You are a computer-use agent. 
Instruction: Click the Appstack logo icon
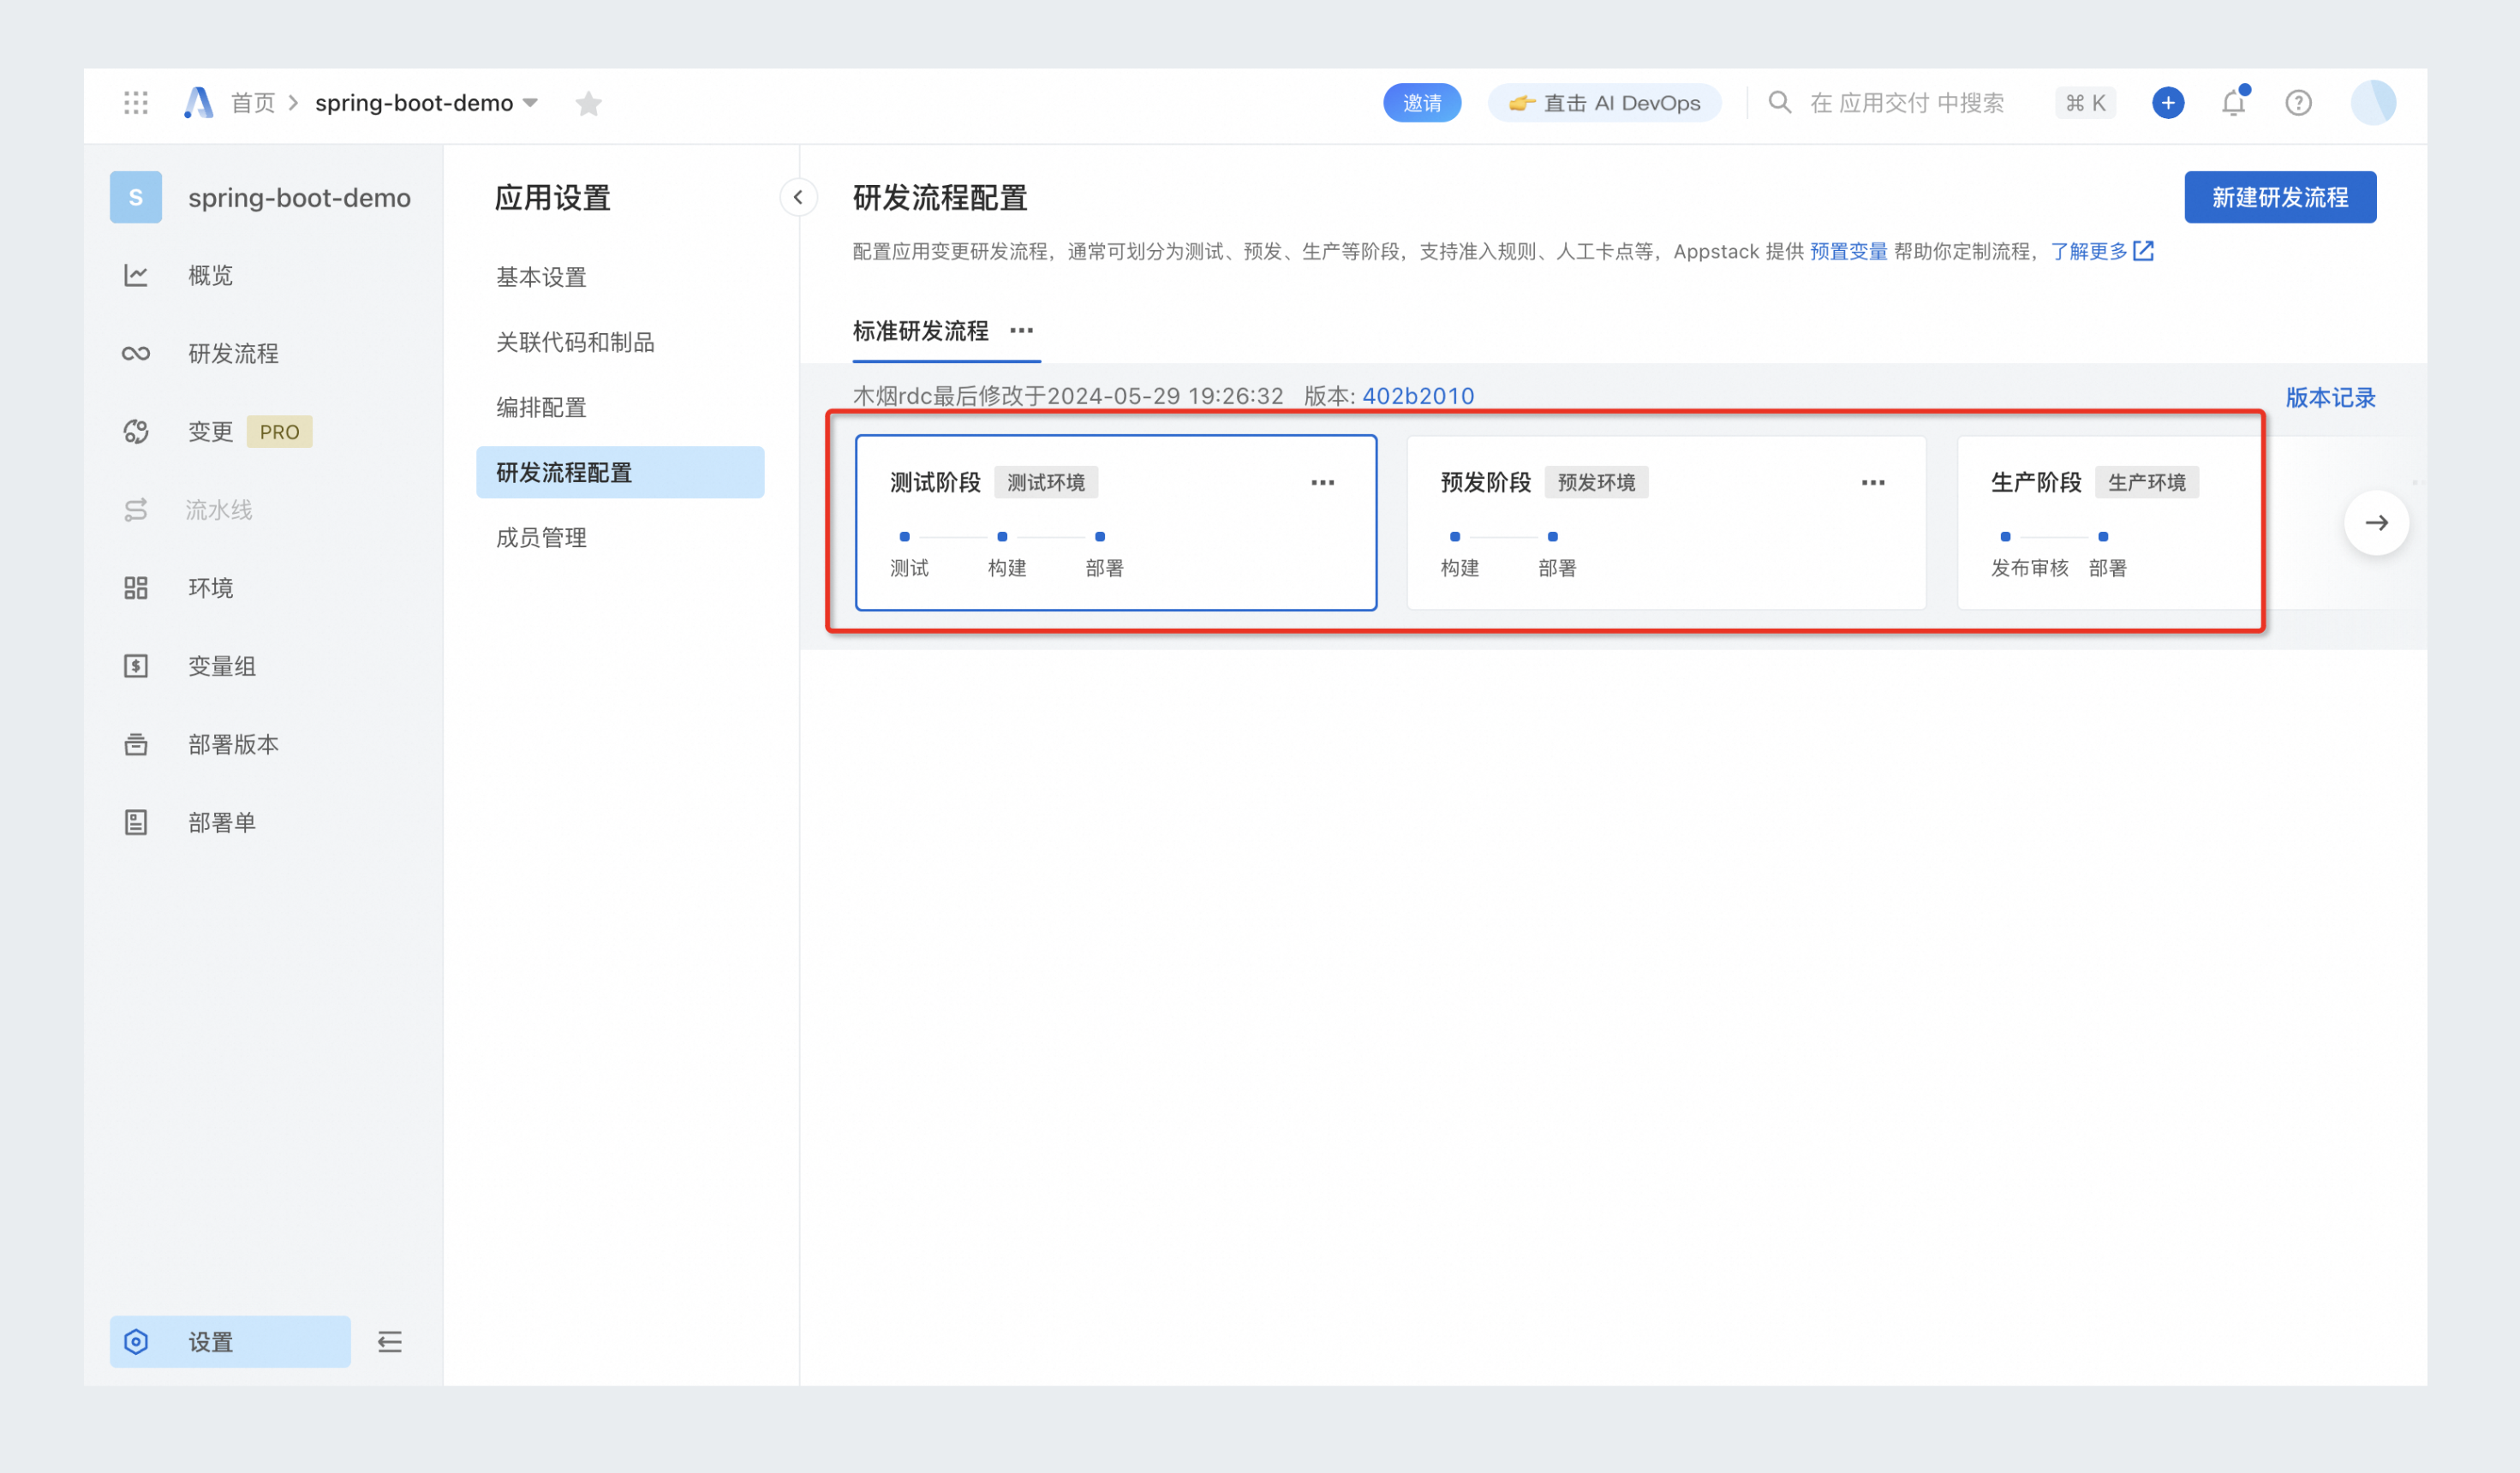[199, 102]
